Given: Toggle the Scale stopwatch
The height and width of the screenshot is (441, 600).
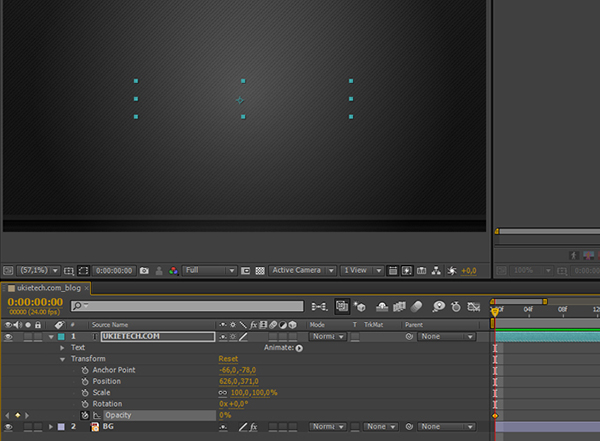Looking at the screenshot, I should [x=85, y=393].
